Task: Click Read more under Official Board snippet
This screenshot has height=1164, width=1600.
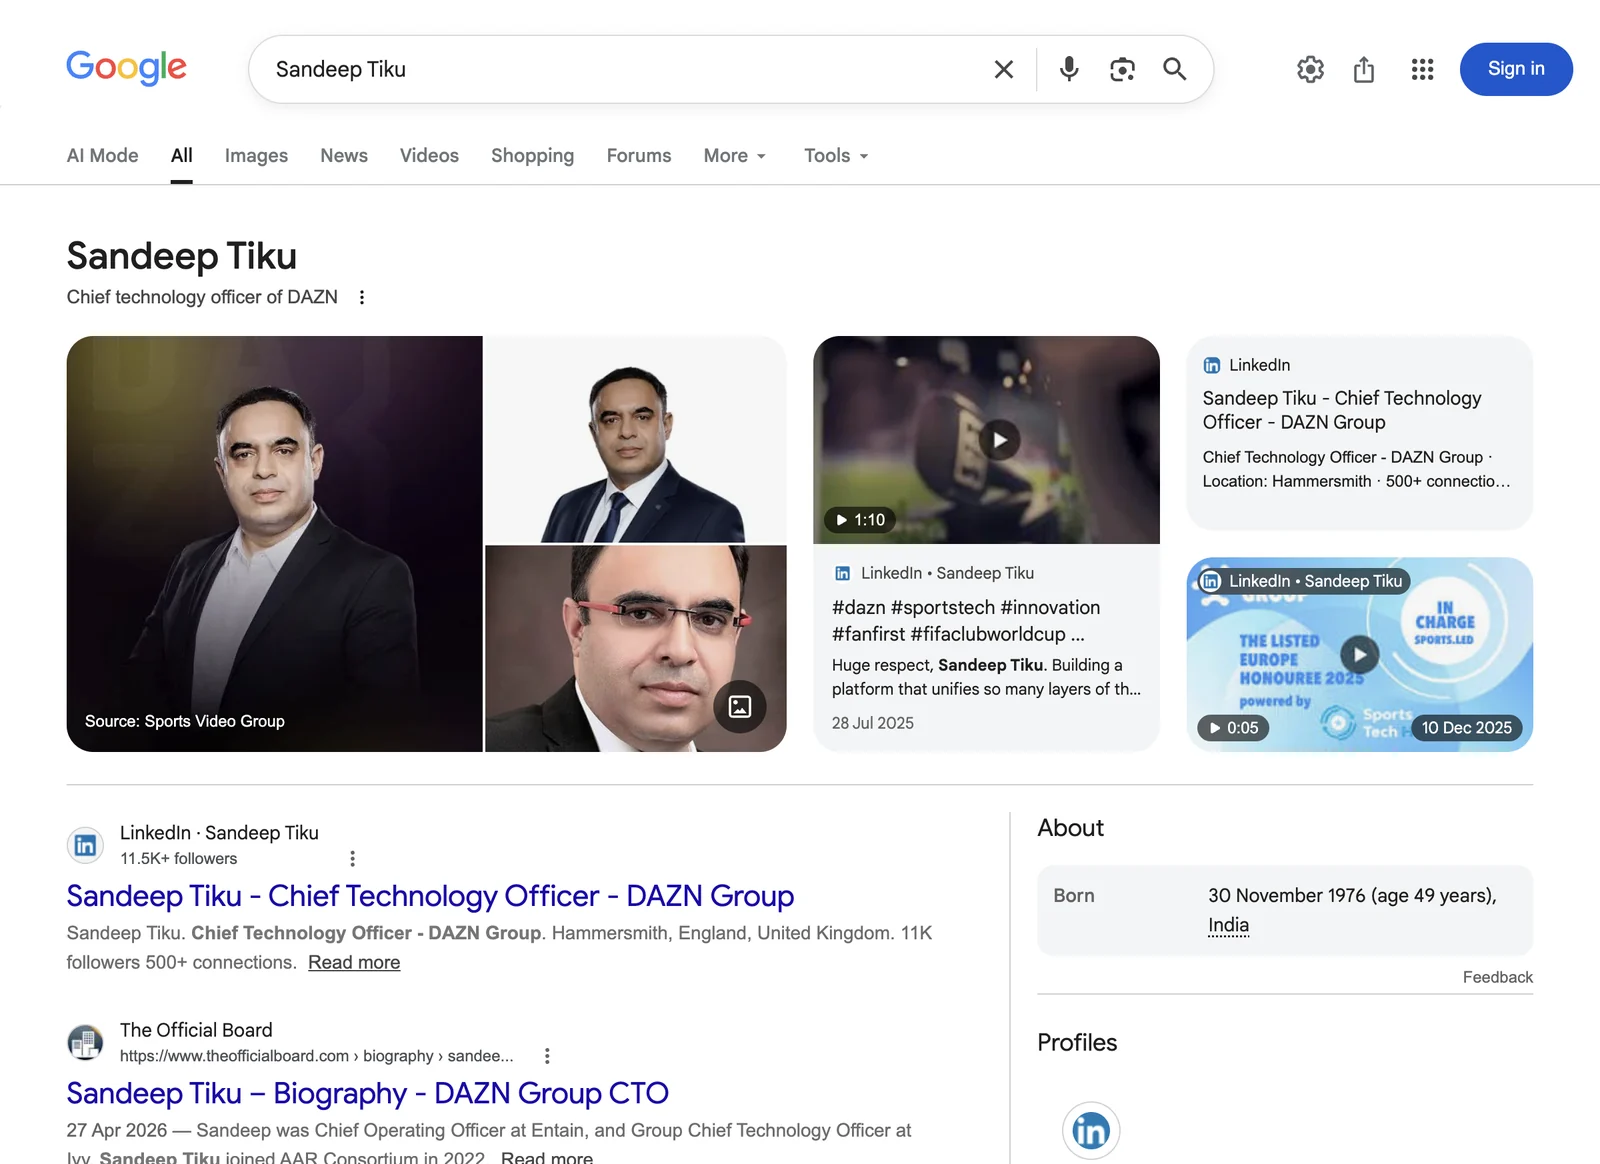Action: coord(547,1157)
